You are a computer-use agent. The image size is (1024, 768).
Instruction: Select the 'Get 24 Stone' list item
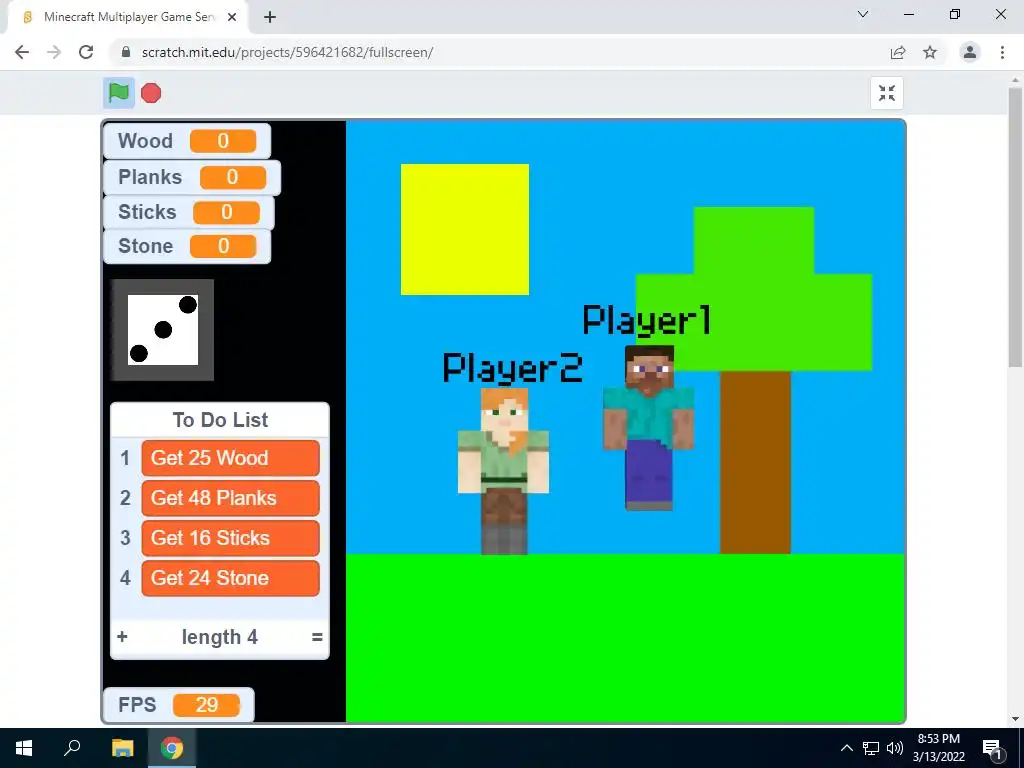[x=231, y=578]
